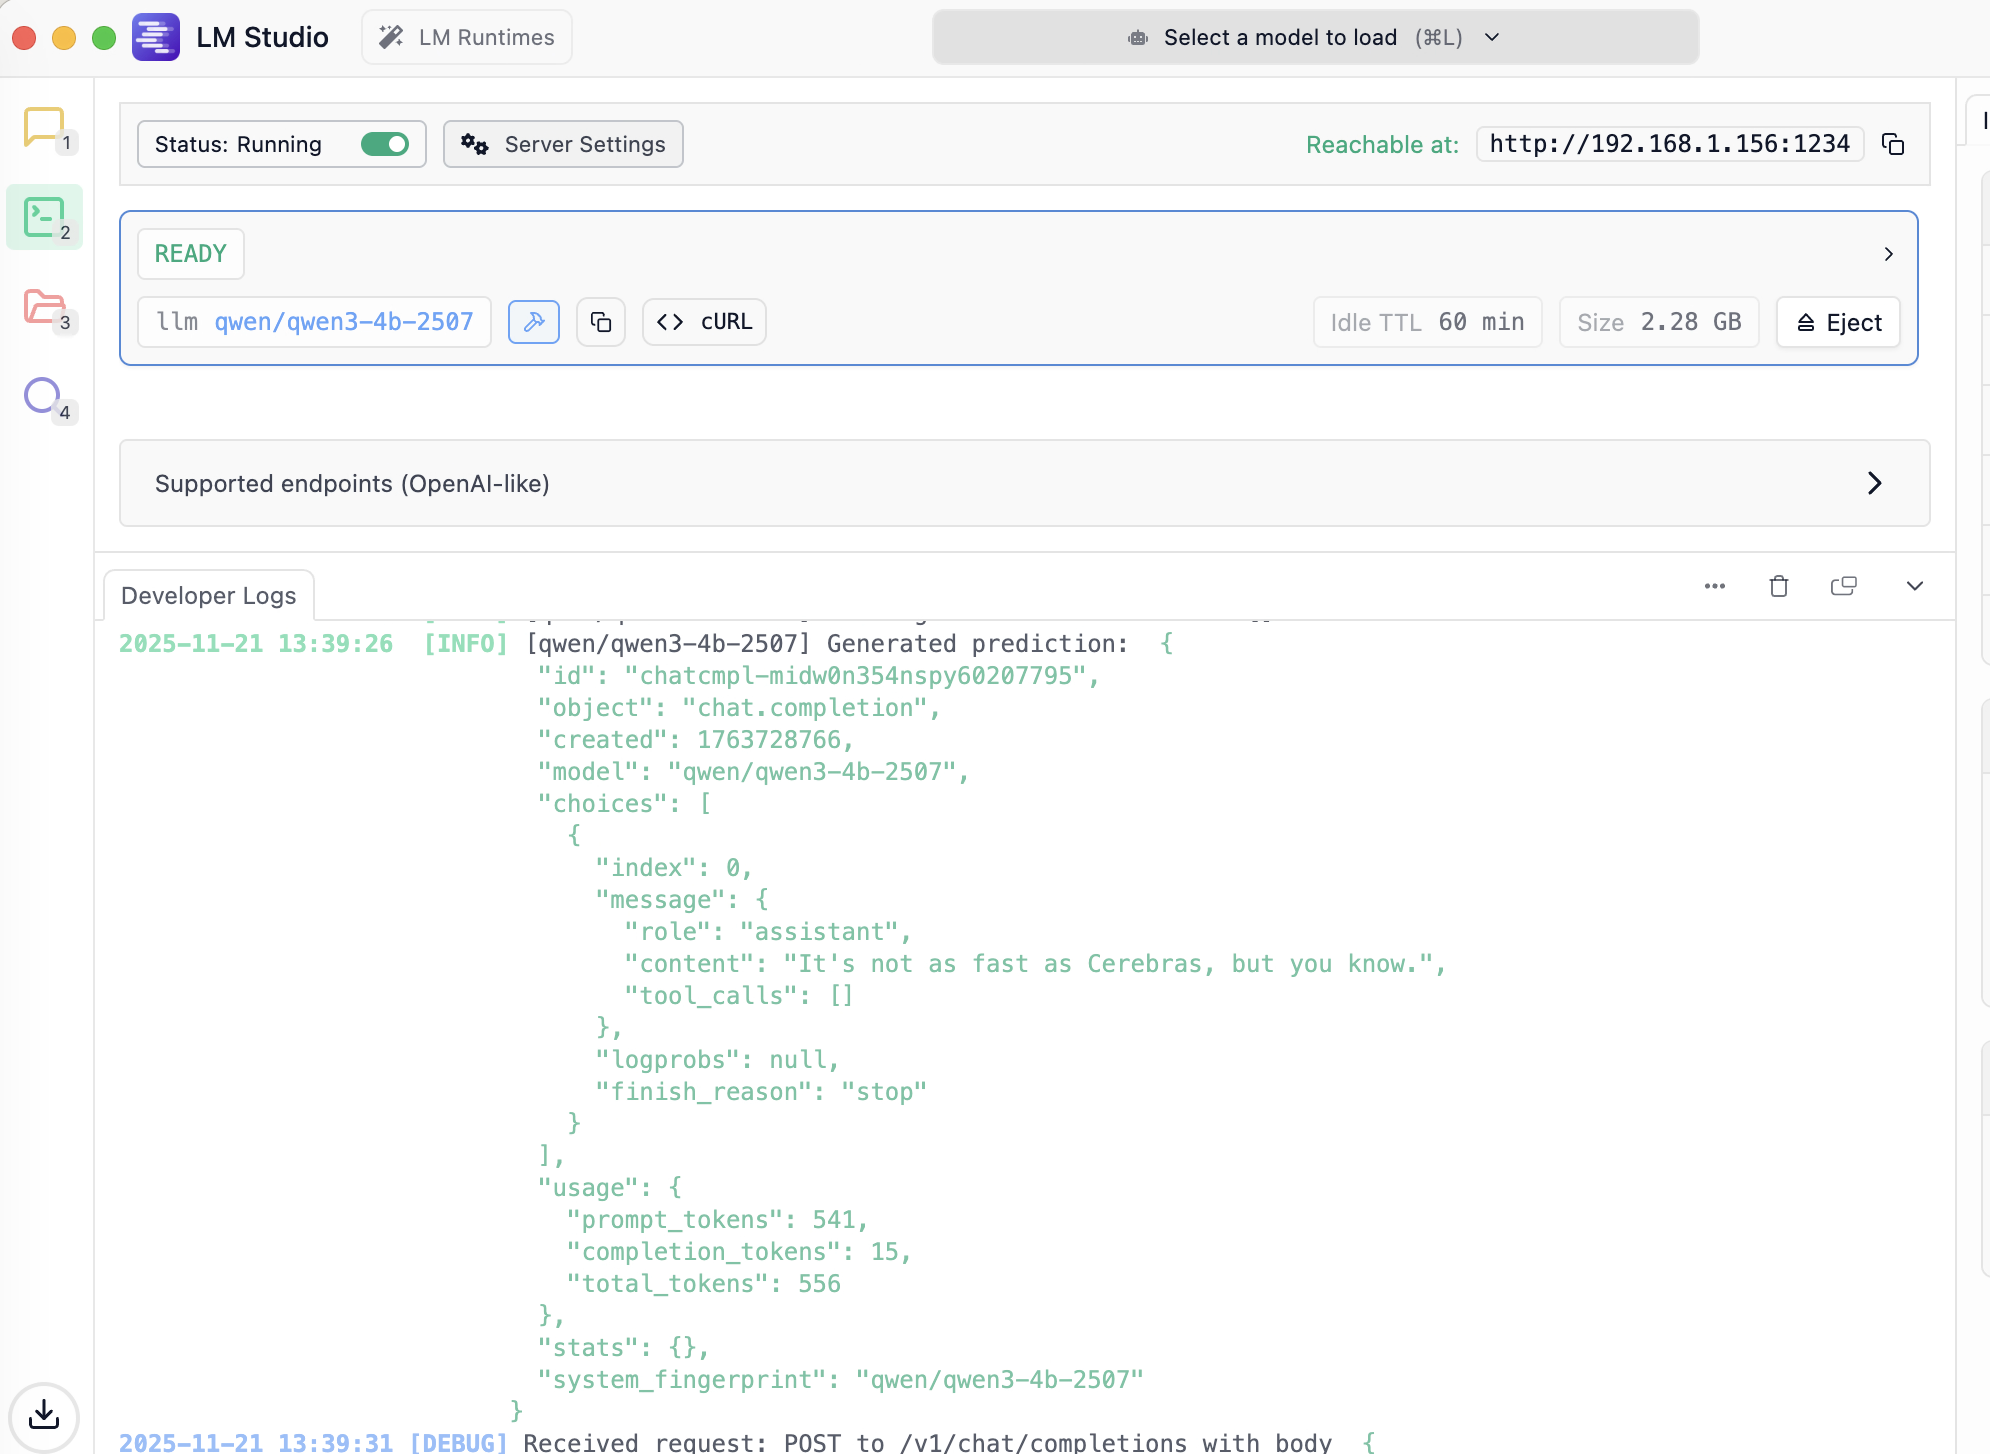
Task: Click the model settings wrench icon
Action: pyautogui.click(x=533, y=322)
